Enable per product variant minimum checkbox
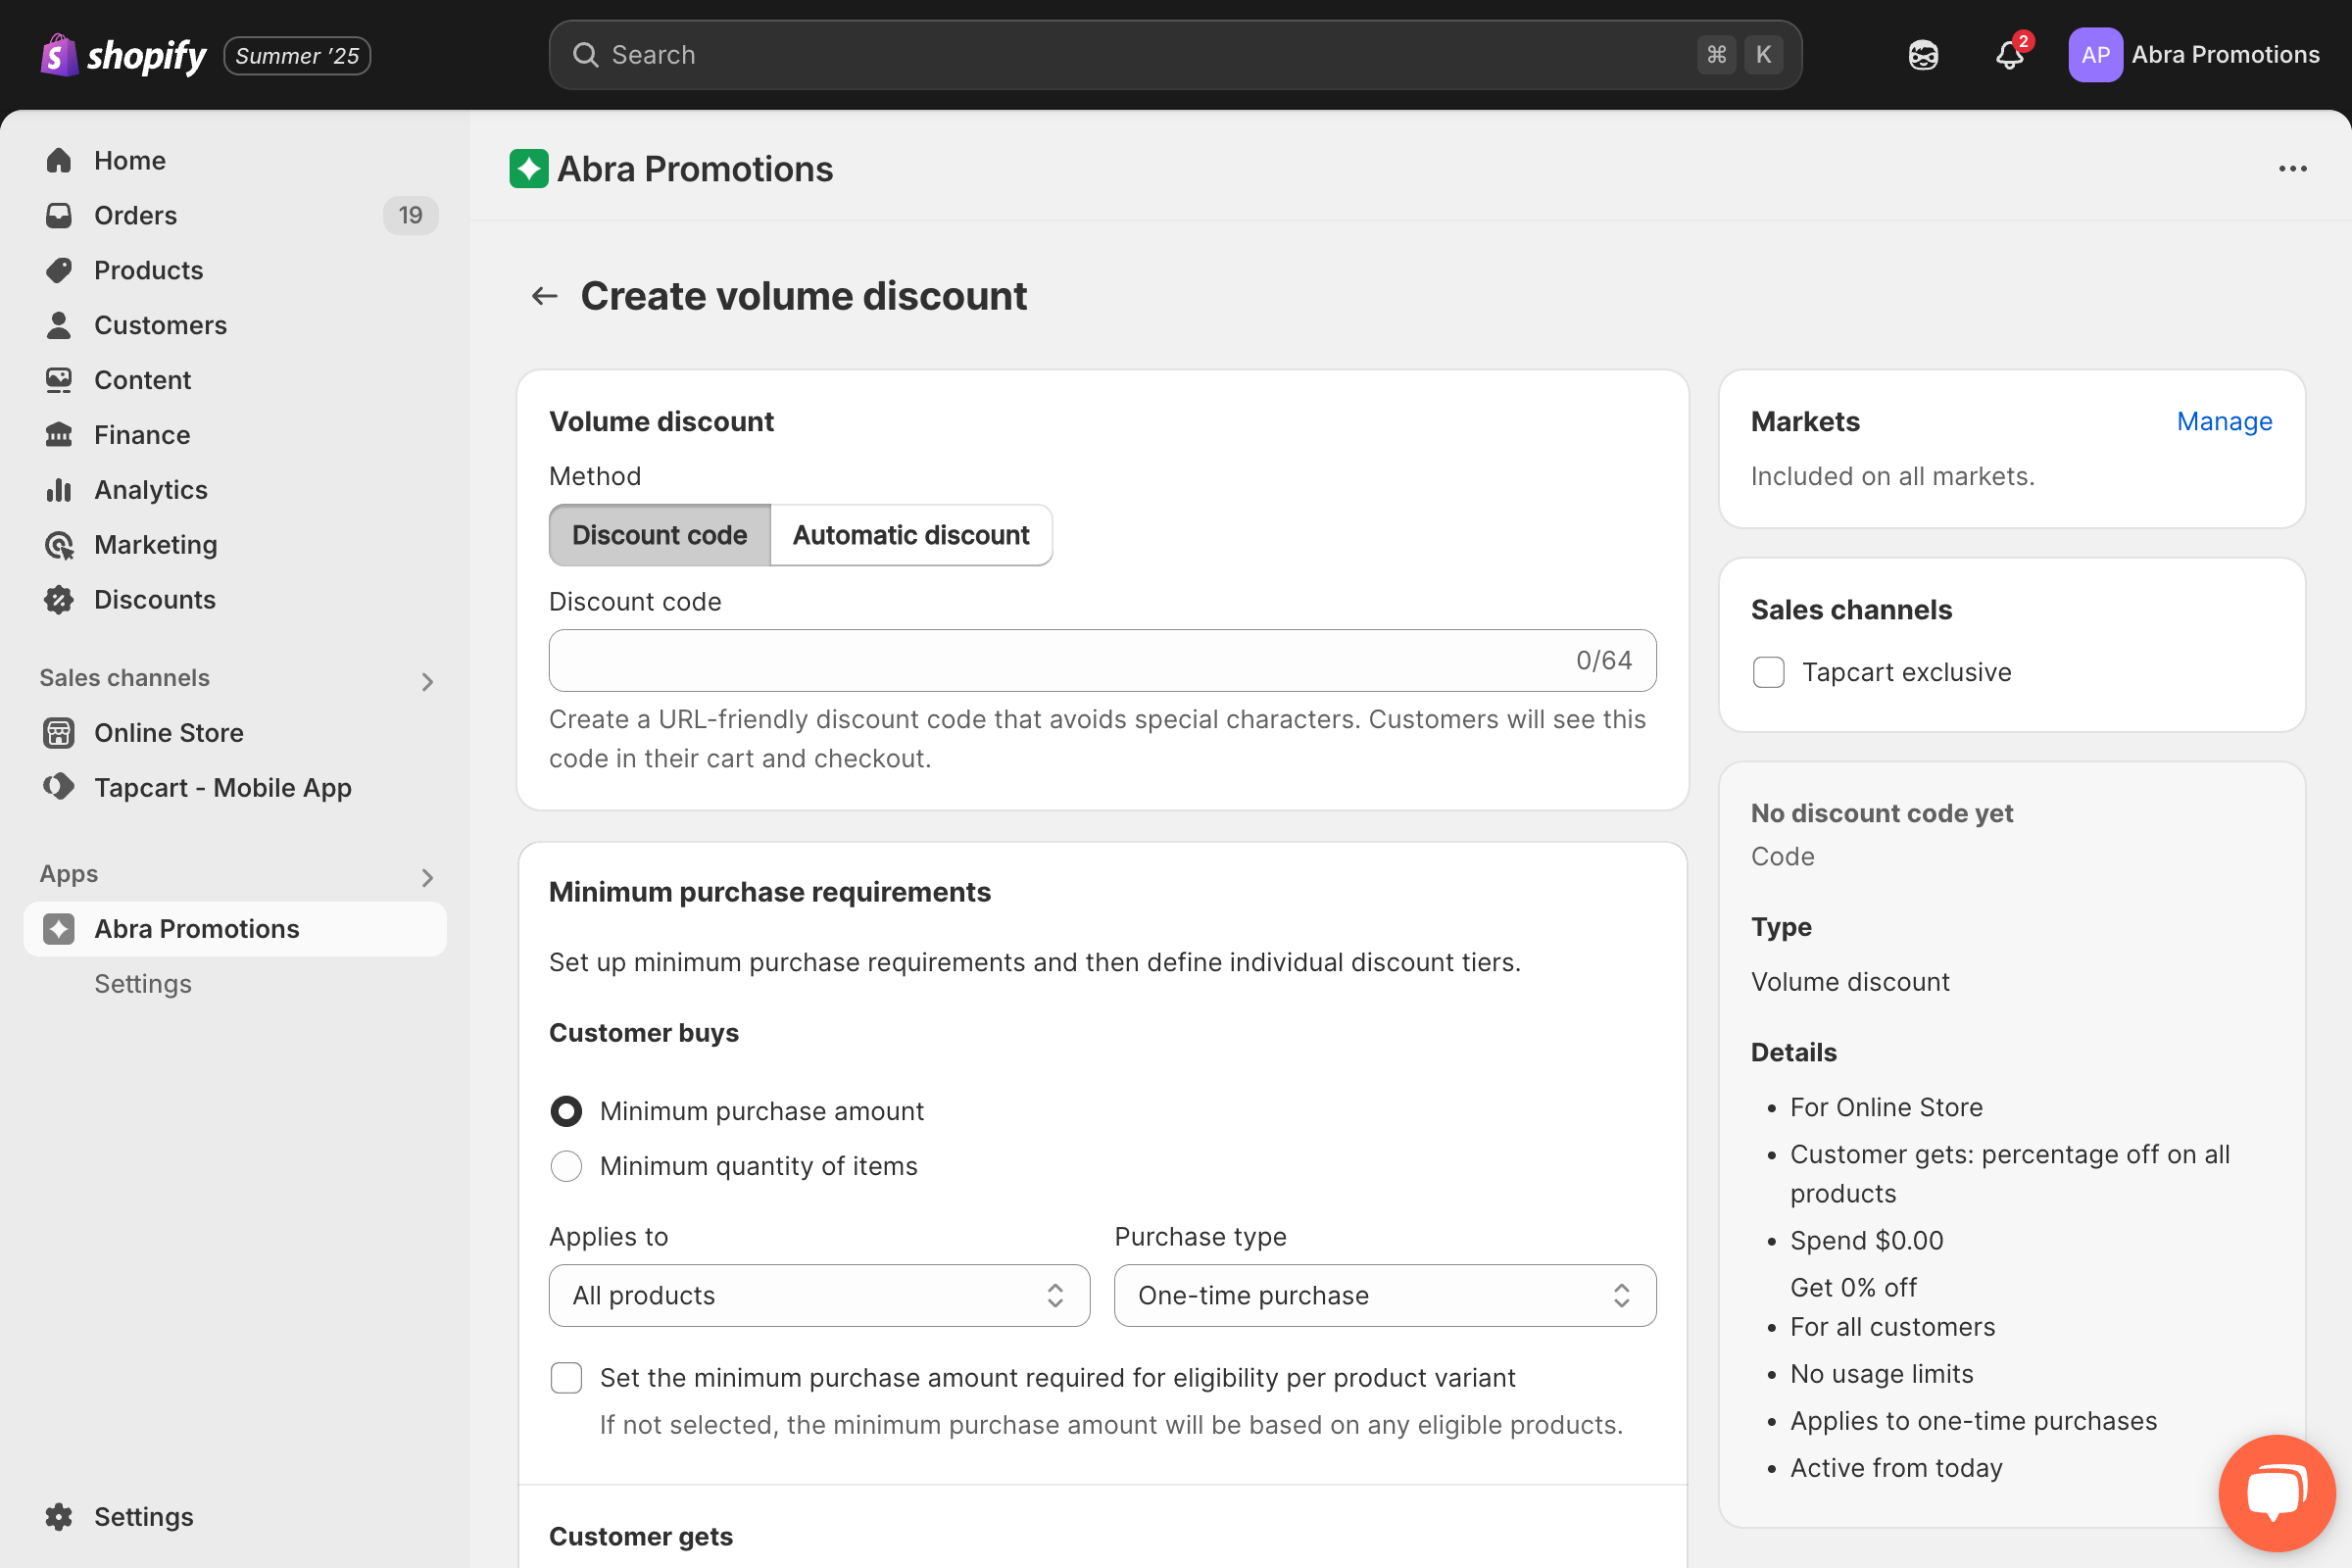The height and width of the screenshot is (1568, 2352). pos(567,1378)
